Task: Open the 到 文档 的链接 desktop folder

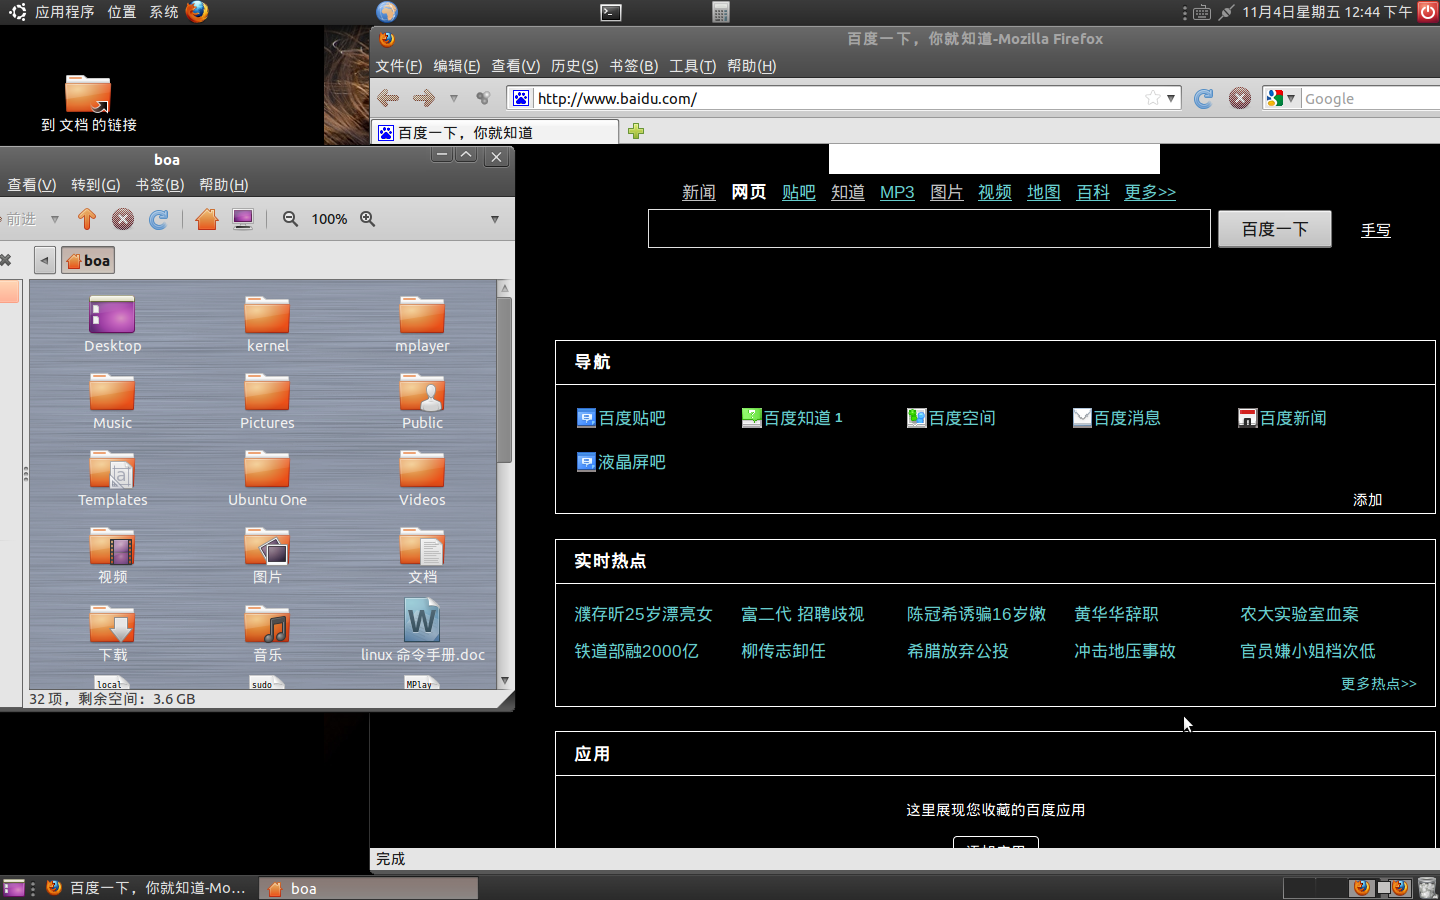Action: coord(88,94)
